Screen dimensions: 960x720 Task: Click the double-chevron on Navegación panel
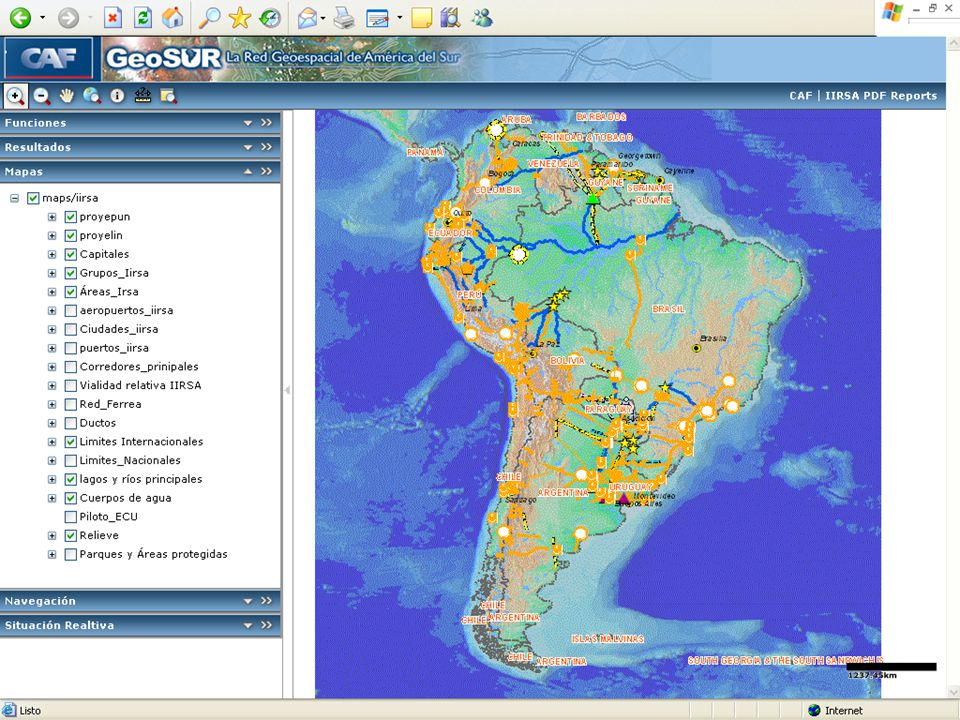click(266, 601)
